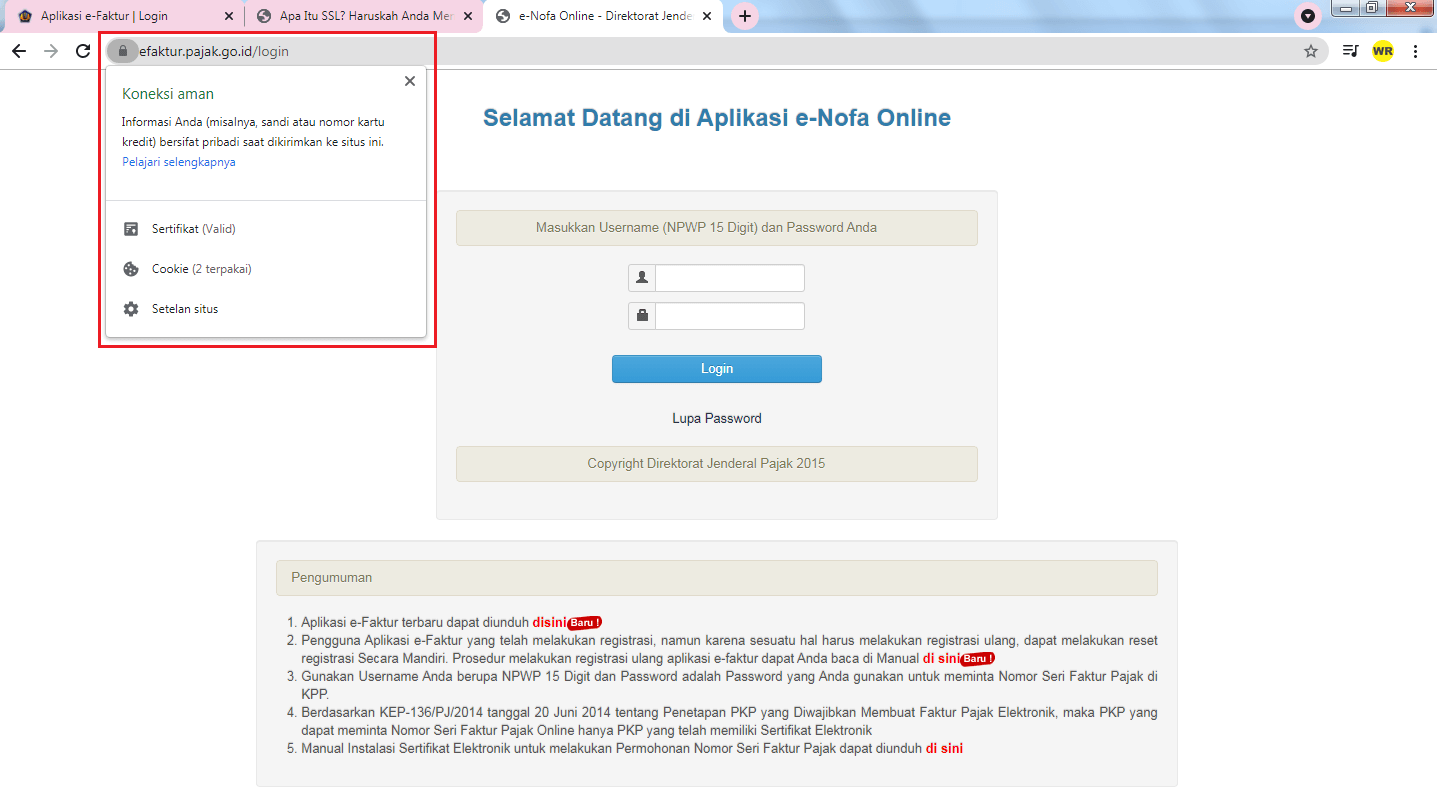This screenshot has height=809, width=1440.
Task: Open the WR profile avatar
Action: pos(1383,51)
